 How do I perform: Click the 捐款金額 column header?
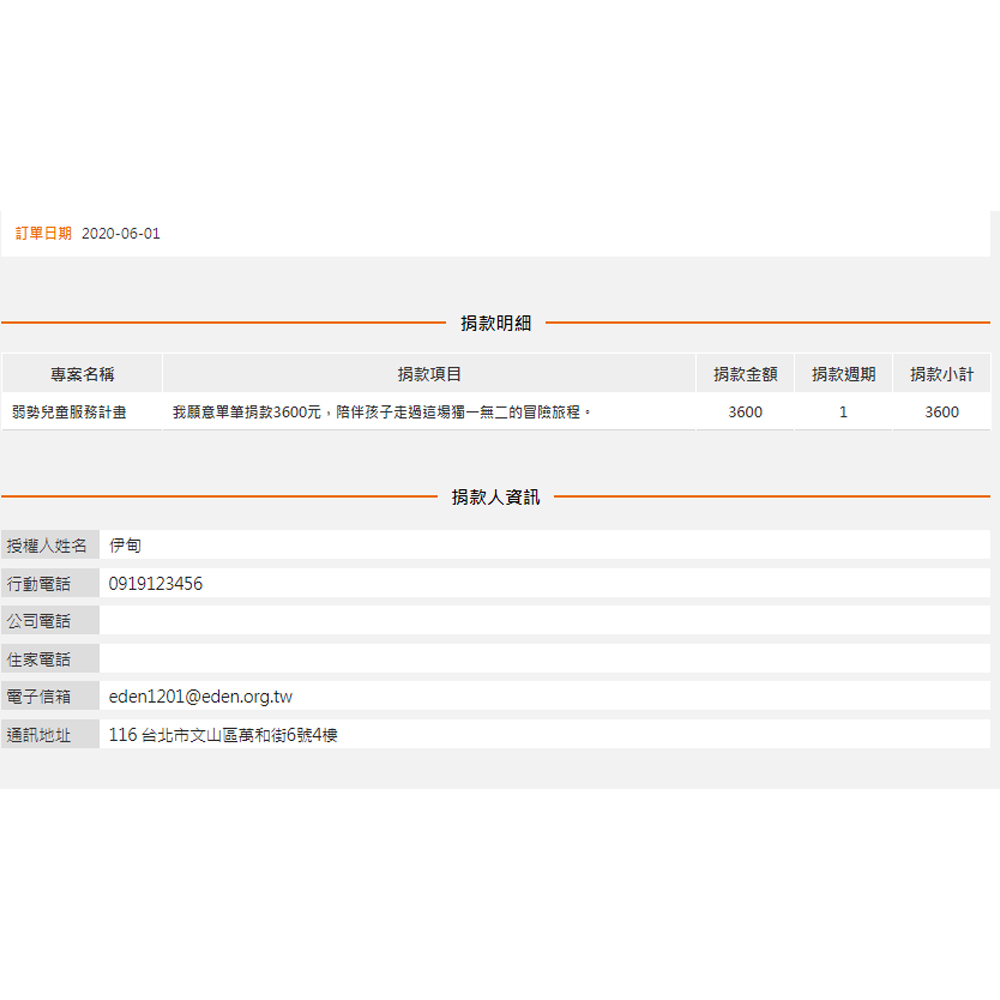pyautogui.click(x=745, y=374)
